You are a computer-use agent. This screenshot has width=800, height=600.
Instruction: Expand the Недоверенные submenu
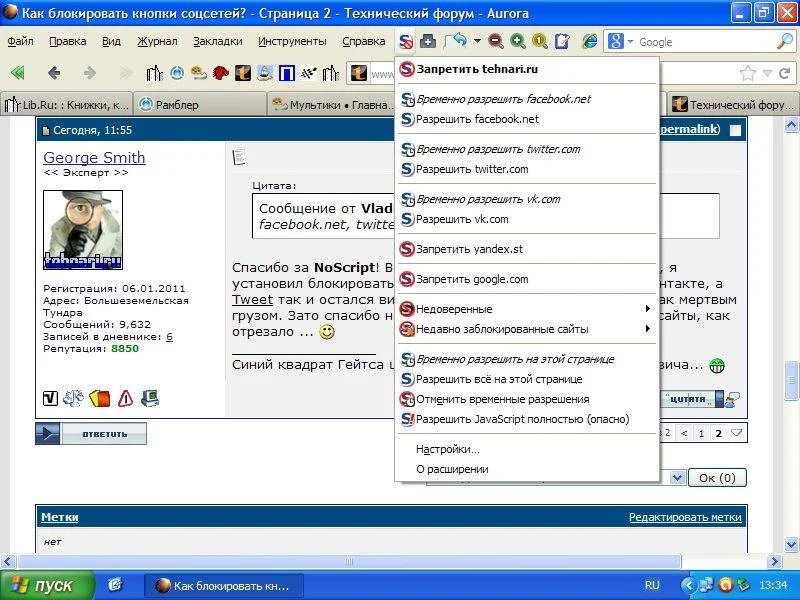(x=527, y=309)
